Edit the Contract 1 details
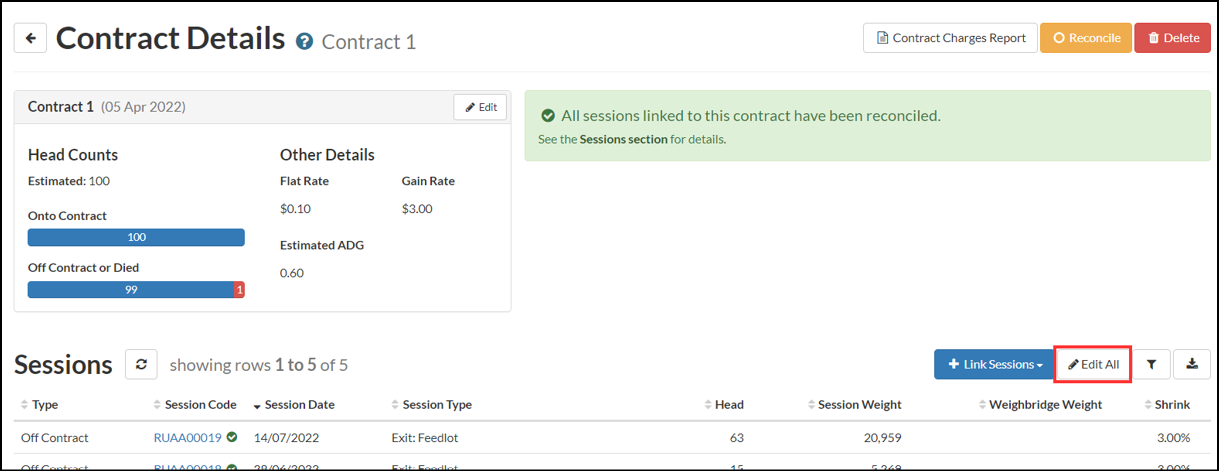 click(x=480, y=107)
